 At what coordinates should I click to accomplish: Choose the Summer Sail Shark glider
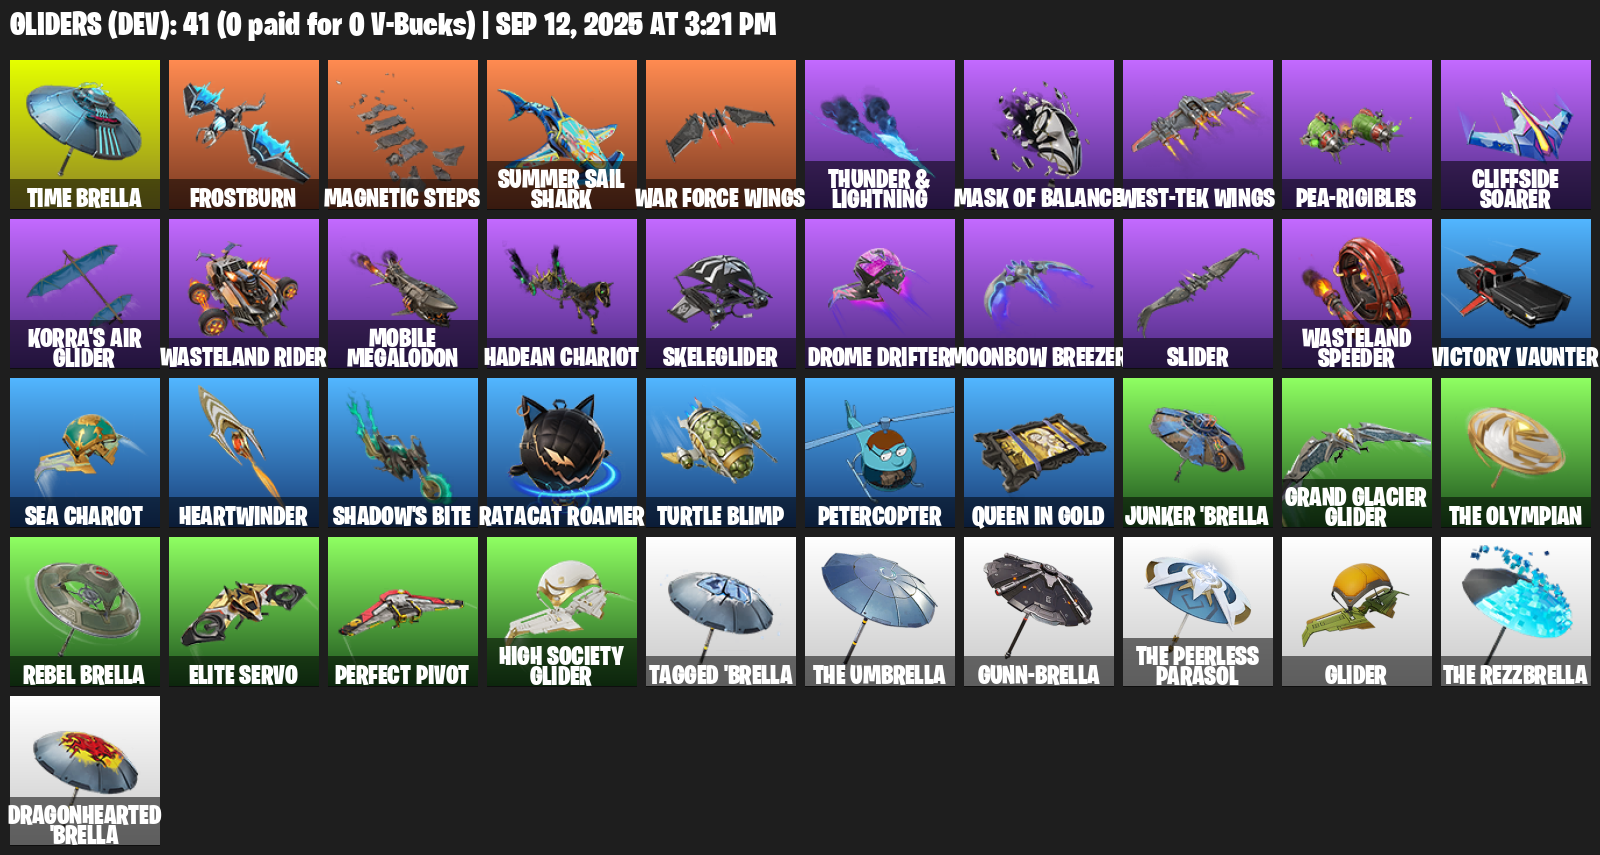click(x=562, y=135)
